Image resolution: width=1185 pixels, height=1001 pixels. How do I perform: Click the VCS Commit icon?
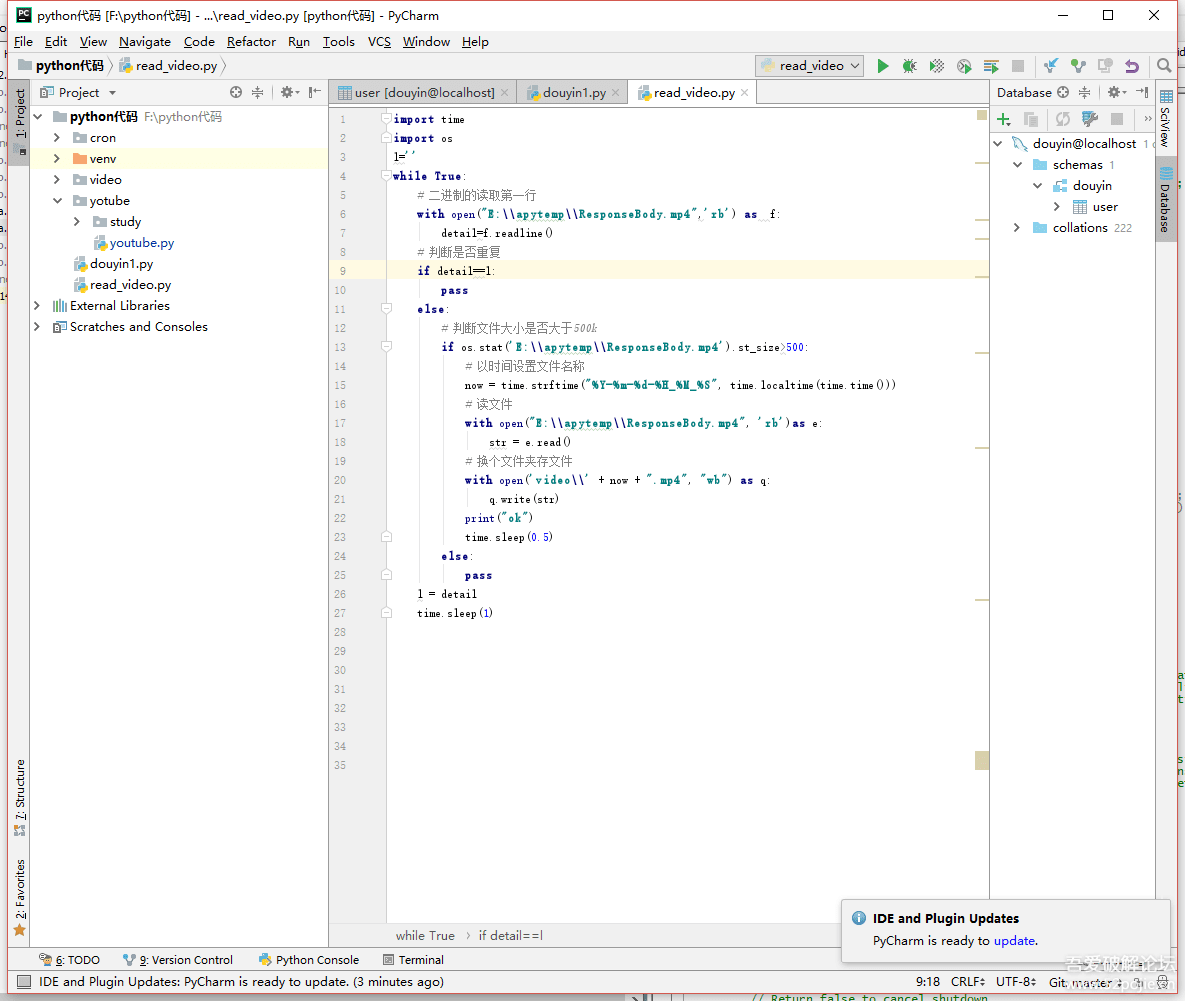(1078, 66)
